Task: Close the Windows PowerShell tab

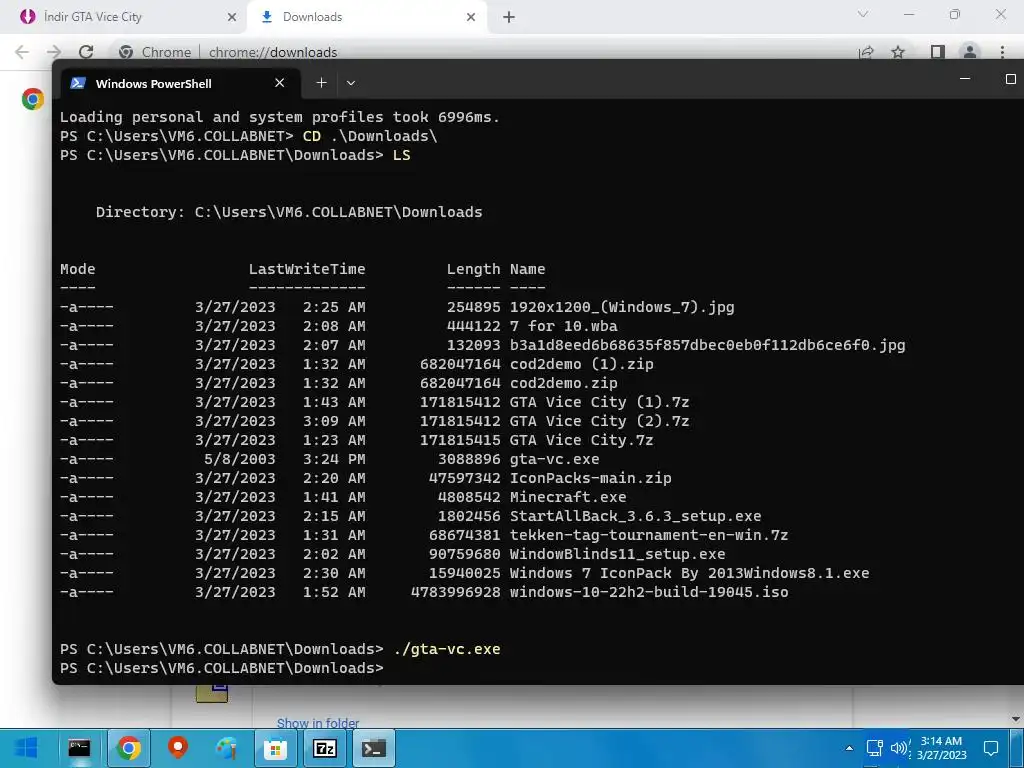Action: 280,83
